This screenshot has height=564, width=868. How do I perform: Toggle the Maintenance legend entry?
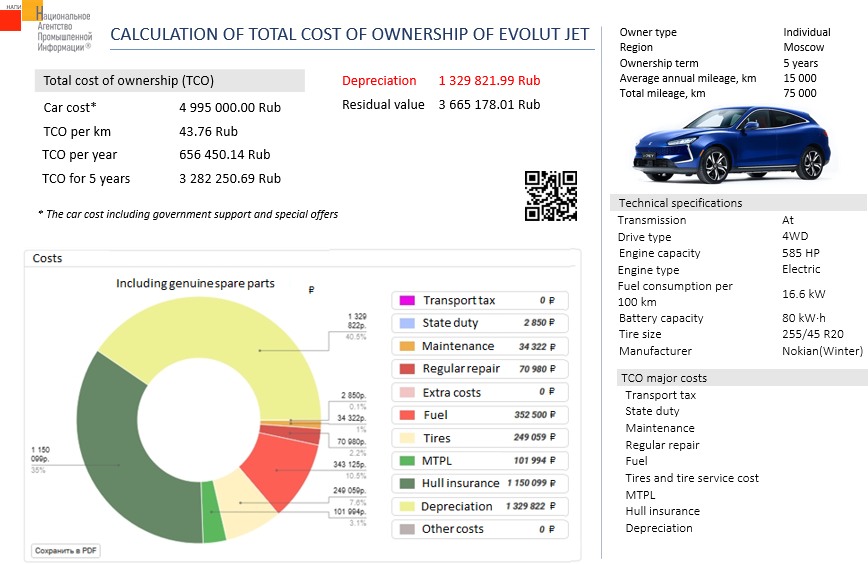pyautogui.click(x=479, y=346)
